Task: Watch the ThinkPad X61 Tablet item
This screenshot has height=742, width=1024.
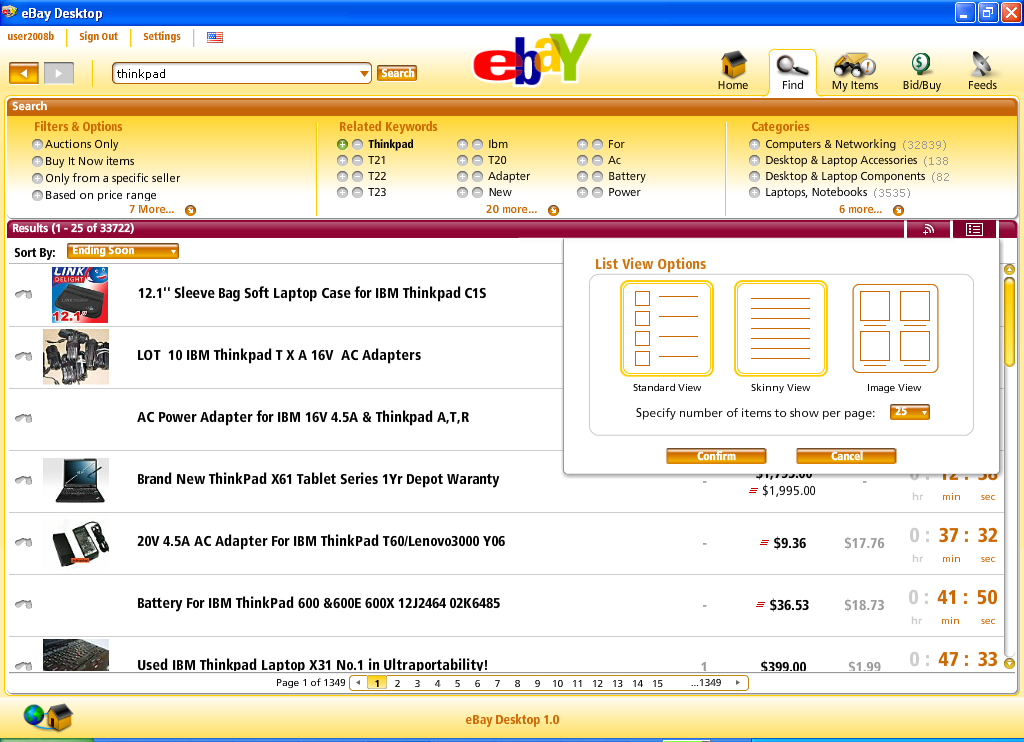Action: (24, 480)
